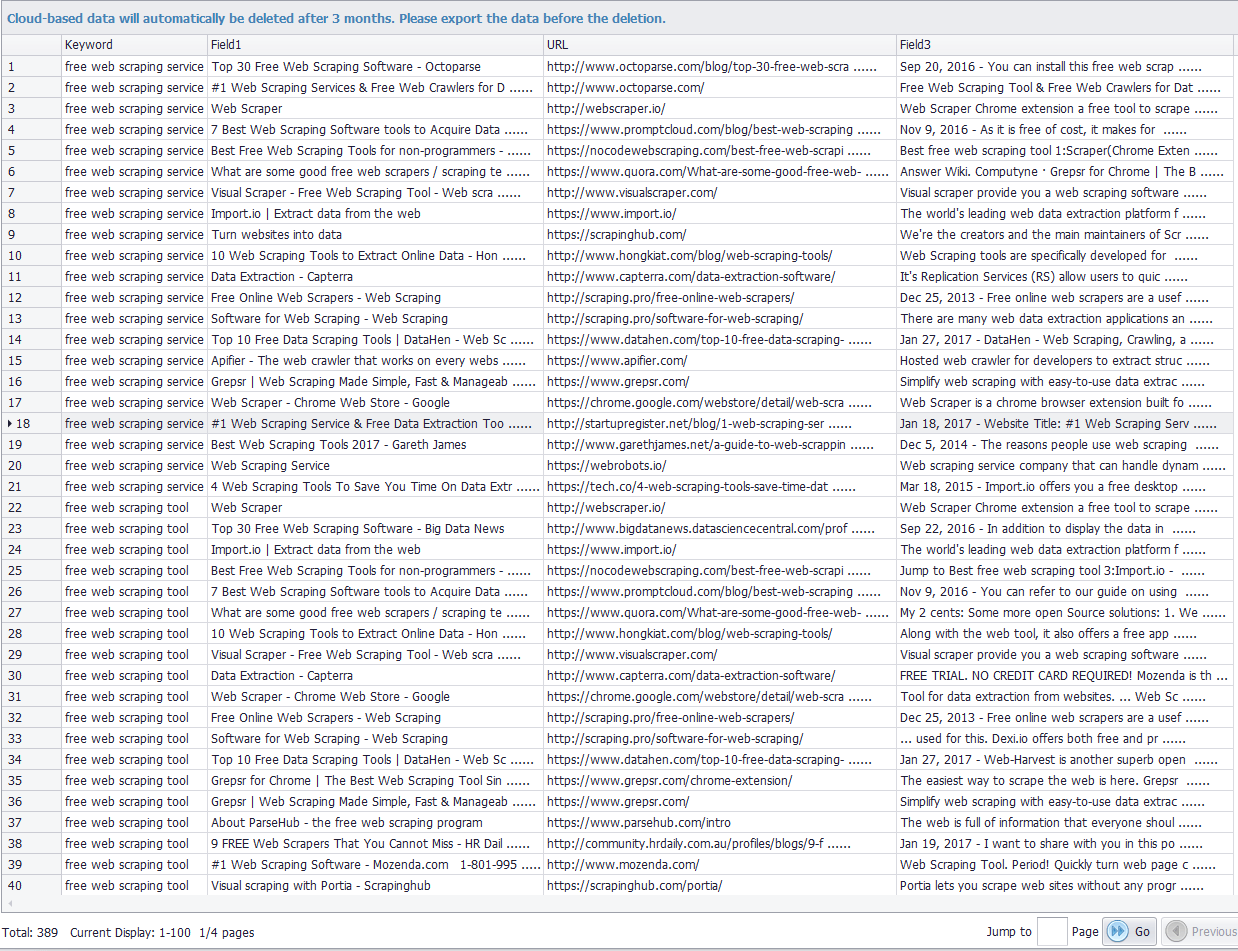
Task: Click the Field3 column header
Action: [x=1067, y=45]
